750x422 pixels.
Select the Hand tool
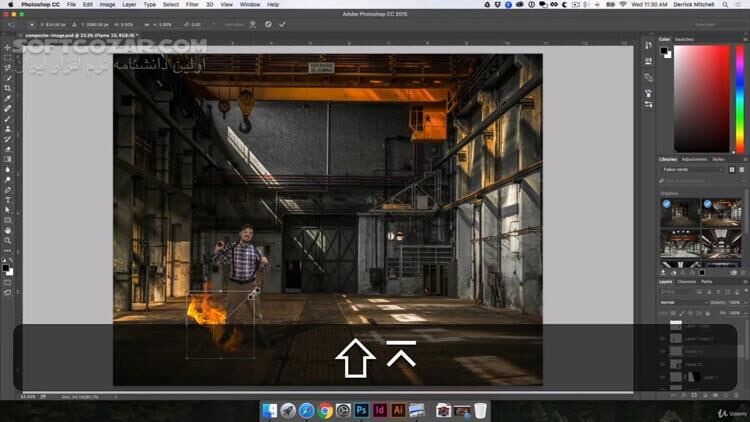pos(8,231)
